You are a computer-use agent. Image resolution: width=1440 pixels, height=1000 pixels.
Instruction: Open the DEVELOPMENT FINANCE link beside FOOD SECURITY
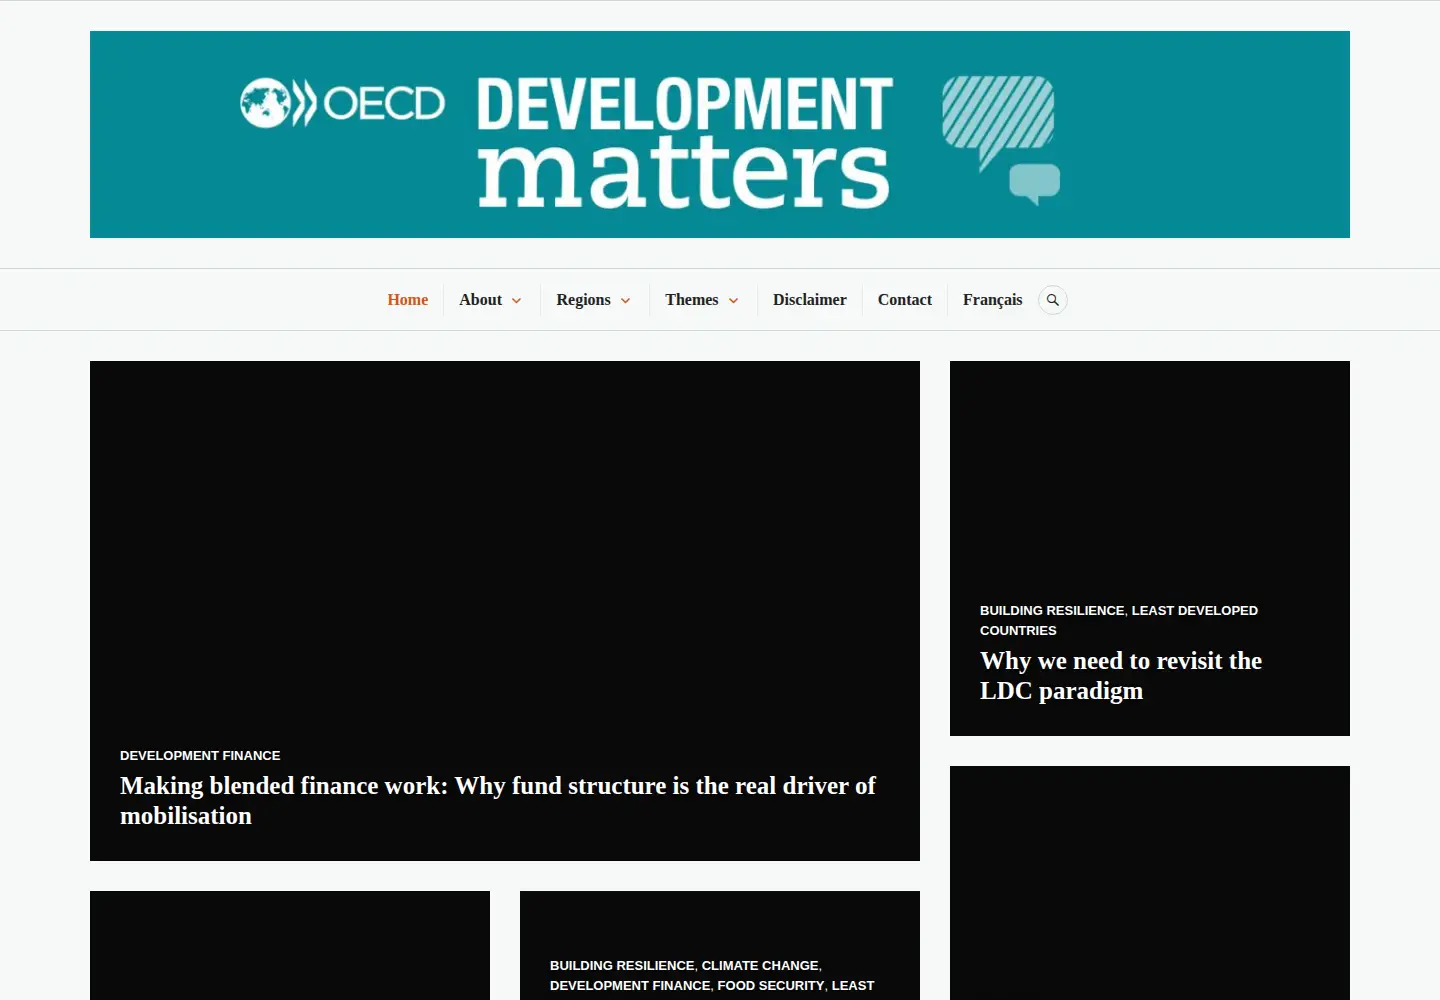tap(630, 985)
